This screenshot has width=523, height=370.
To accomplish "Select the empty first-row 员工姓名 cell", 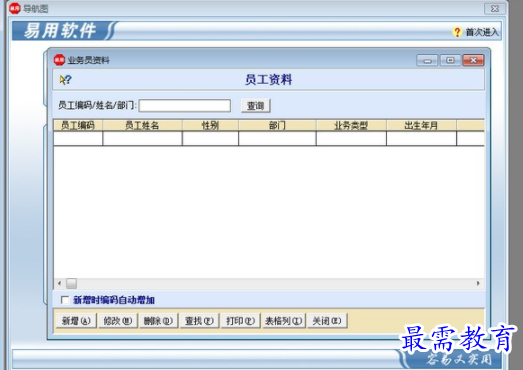I will [142, 138].
